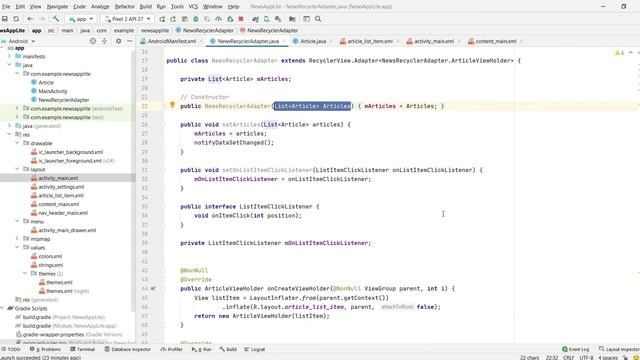The image size is (640, 360).
Task: Open the Layout Inspector
Action: tap(619, 349)
